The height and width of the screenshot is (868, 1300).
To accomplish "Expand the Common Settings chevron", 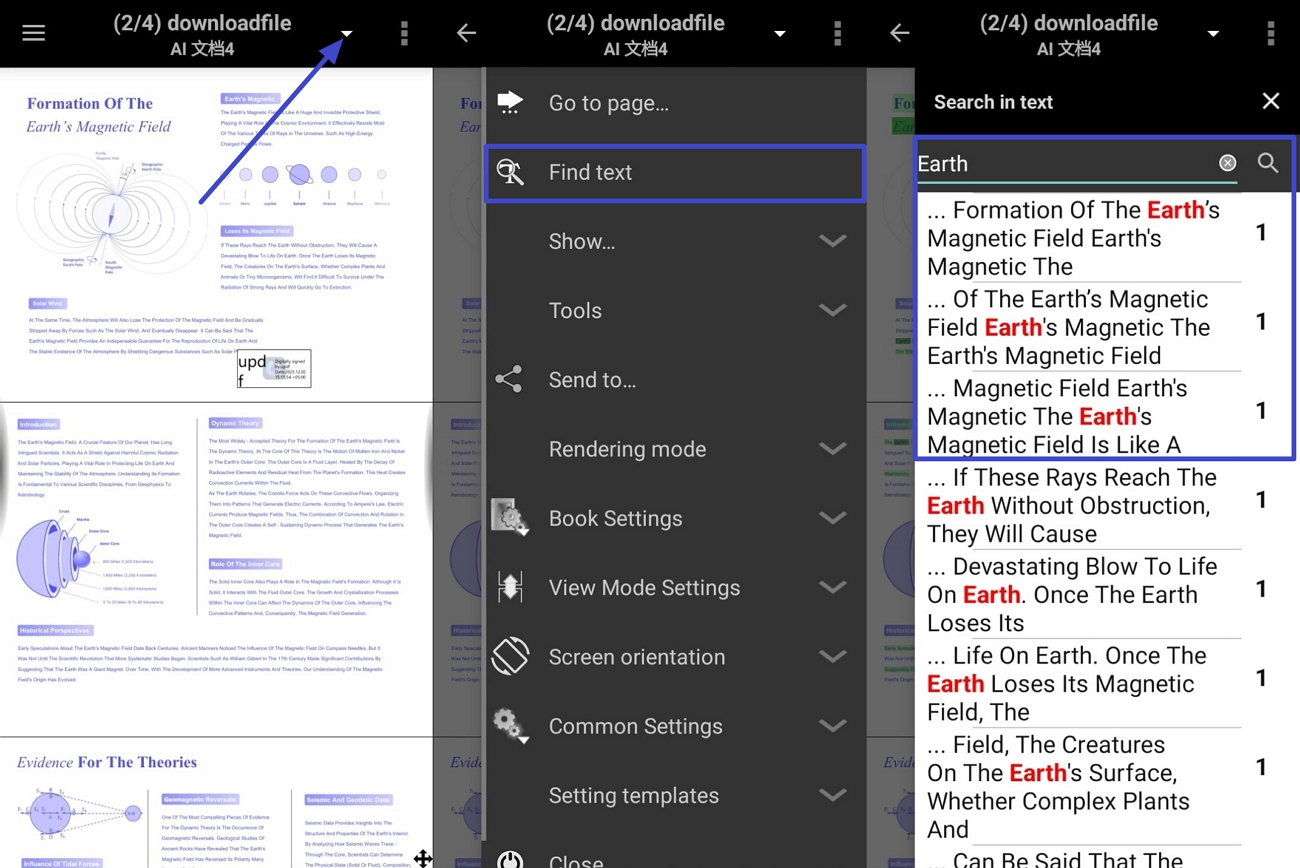I will point(833,726).
